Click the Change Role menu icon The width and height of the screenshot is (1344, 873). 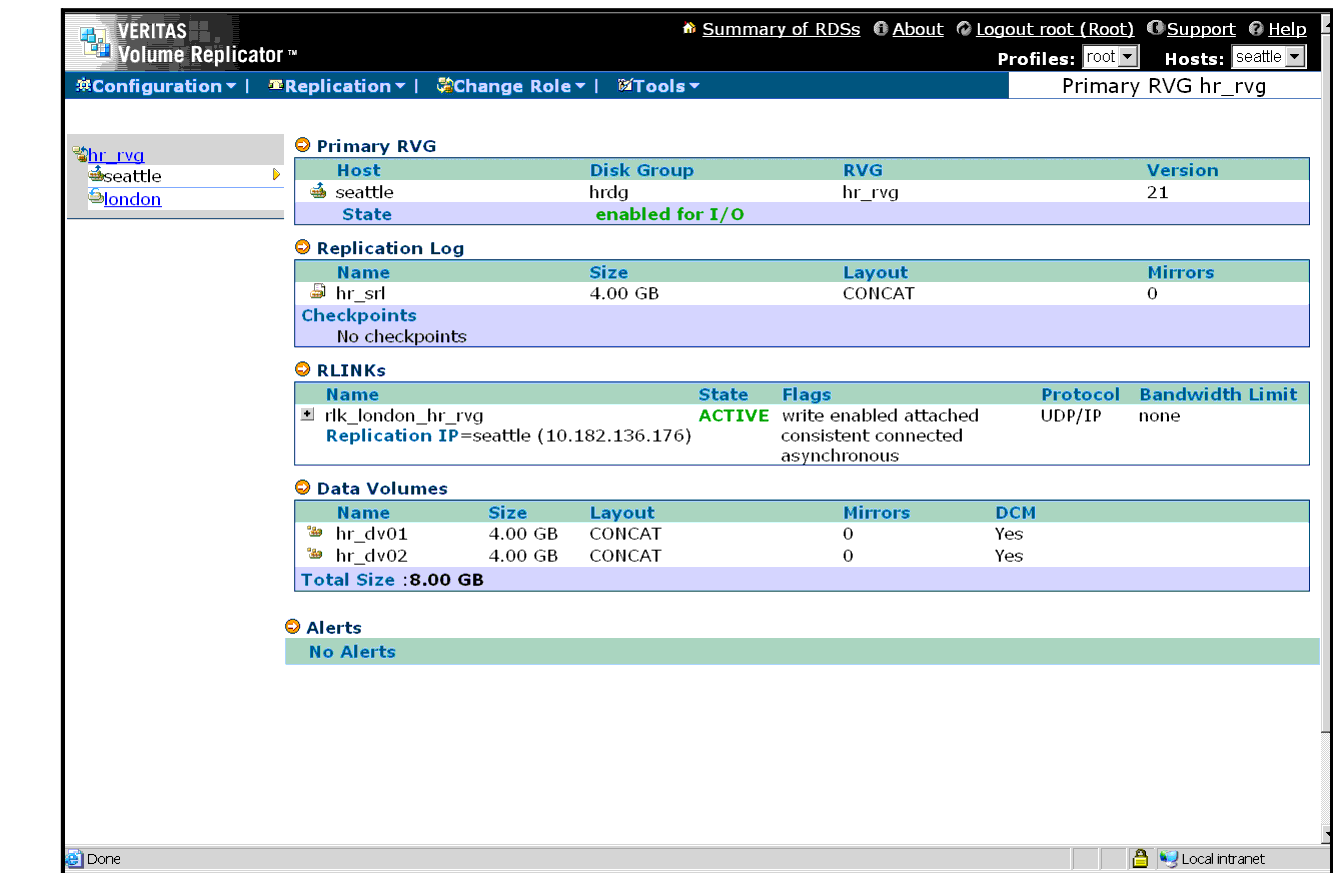[x=445, y=85]
